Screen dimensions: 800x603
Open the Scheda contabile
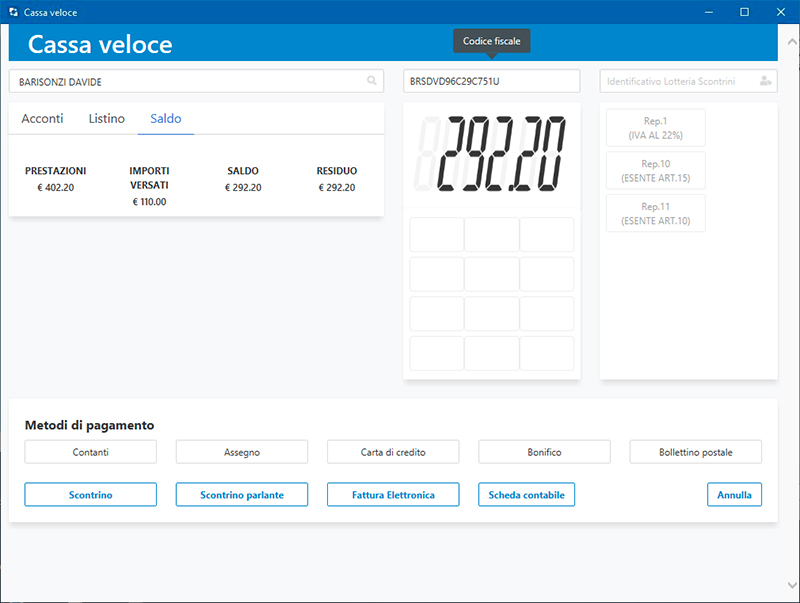click(x=527, y=495)
